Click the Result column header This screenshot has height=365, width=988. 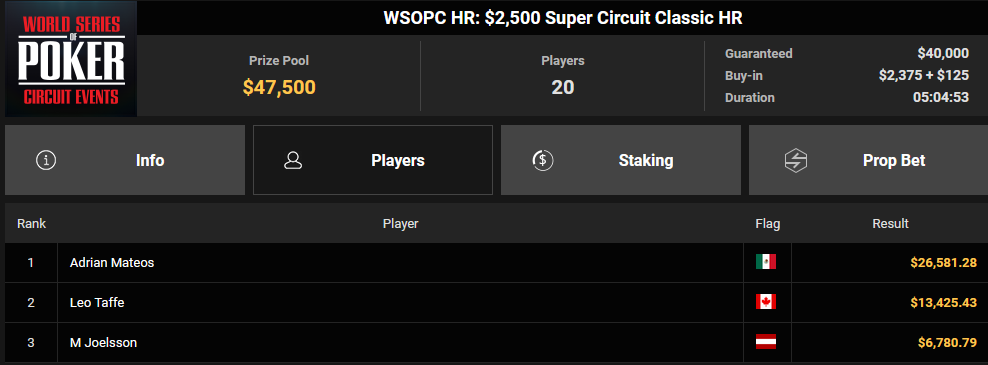890,224
